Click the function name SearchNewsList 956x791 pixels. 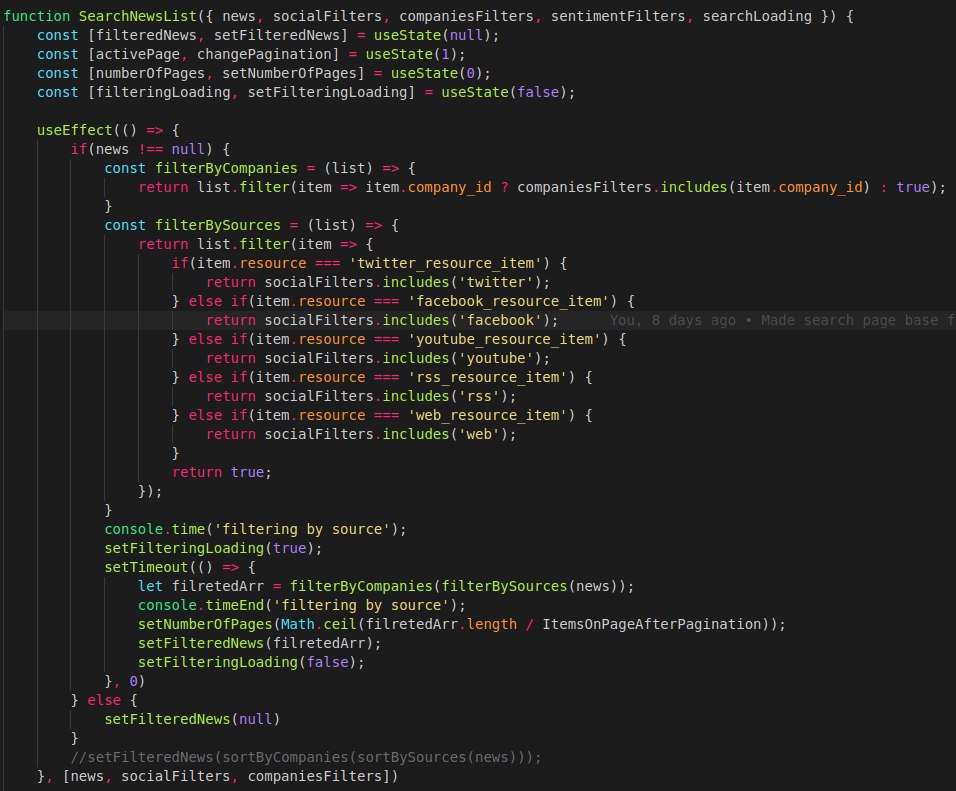coord(138,16)
